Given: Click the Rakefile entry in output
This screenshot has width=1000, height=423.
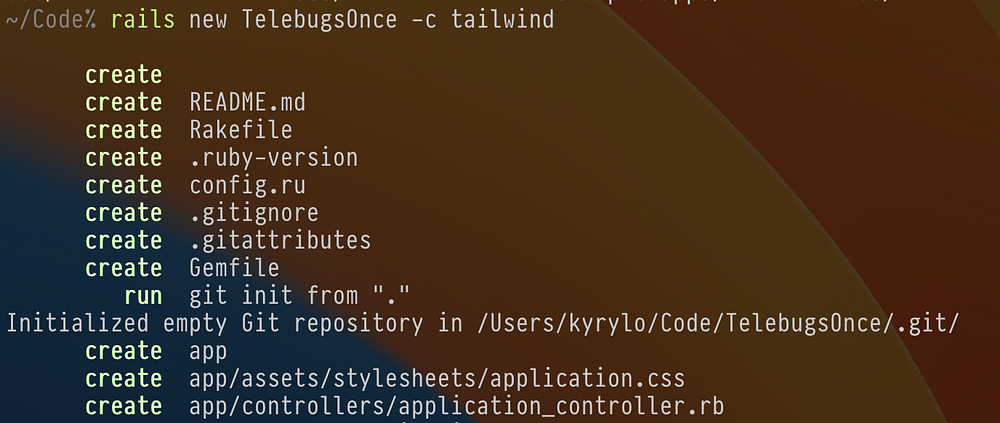Looking at the screenshot, I should 241,130.
